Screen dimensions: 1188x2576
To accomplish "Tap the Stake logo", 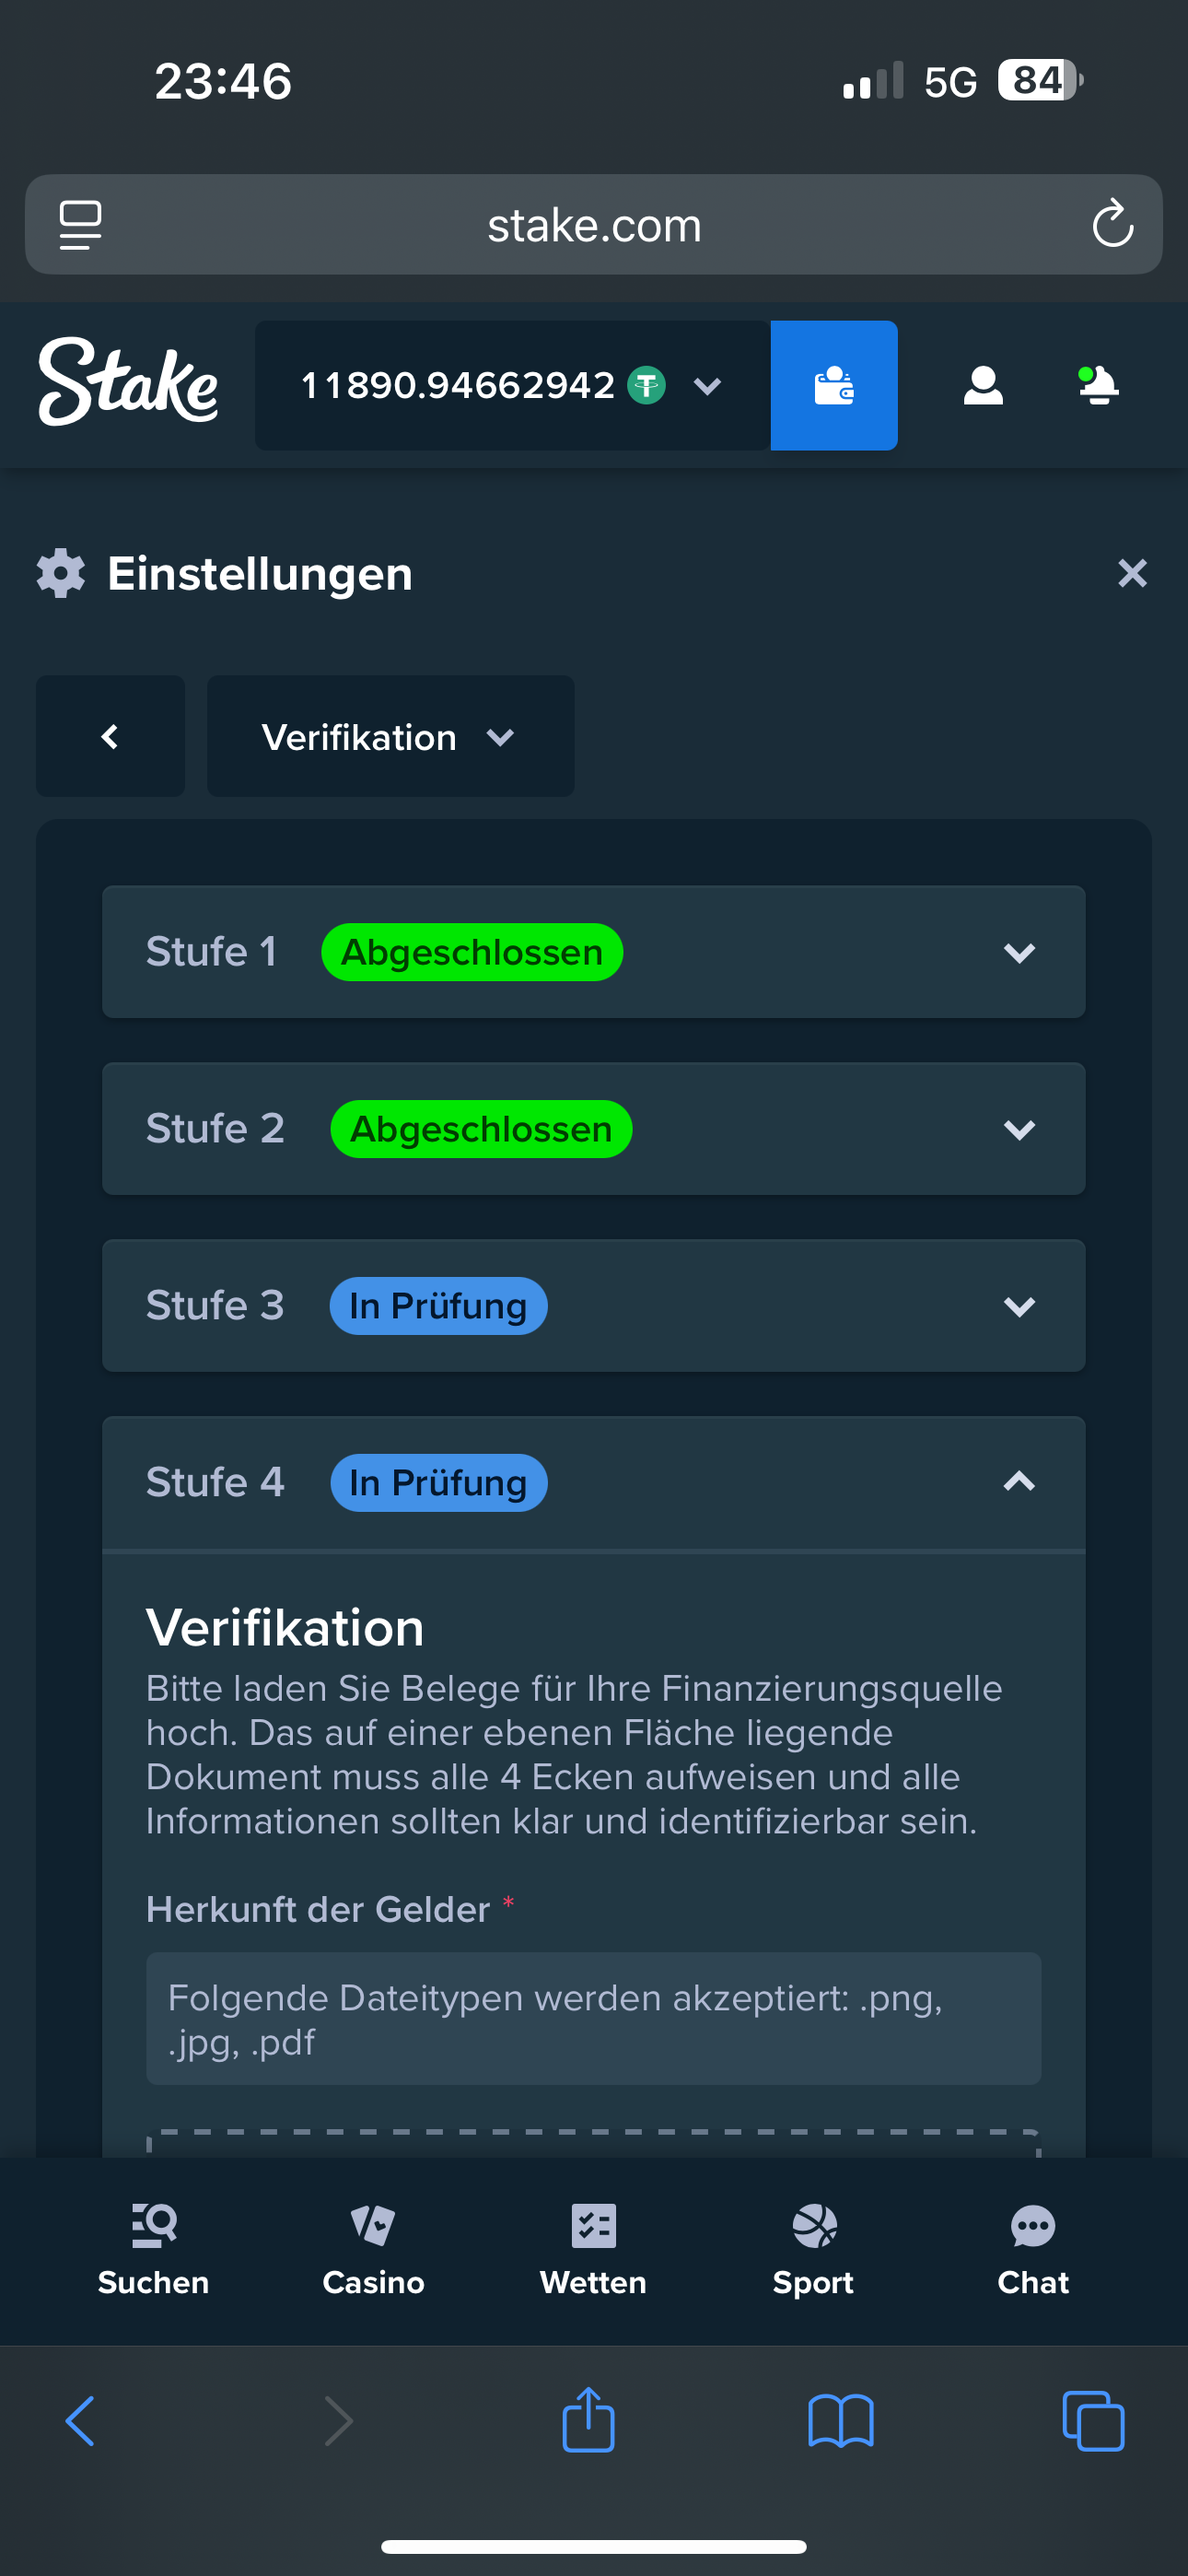I will (128, 382).
